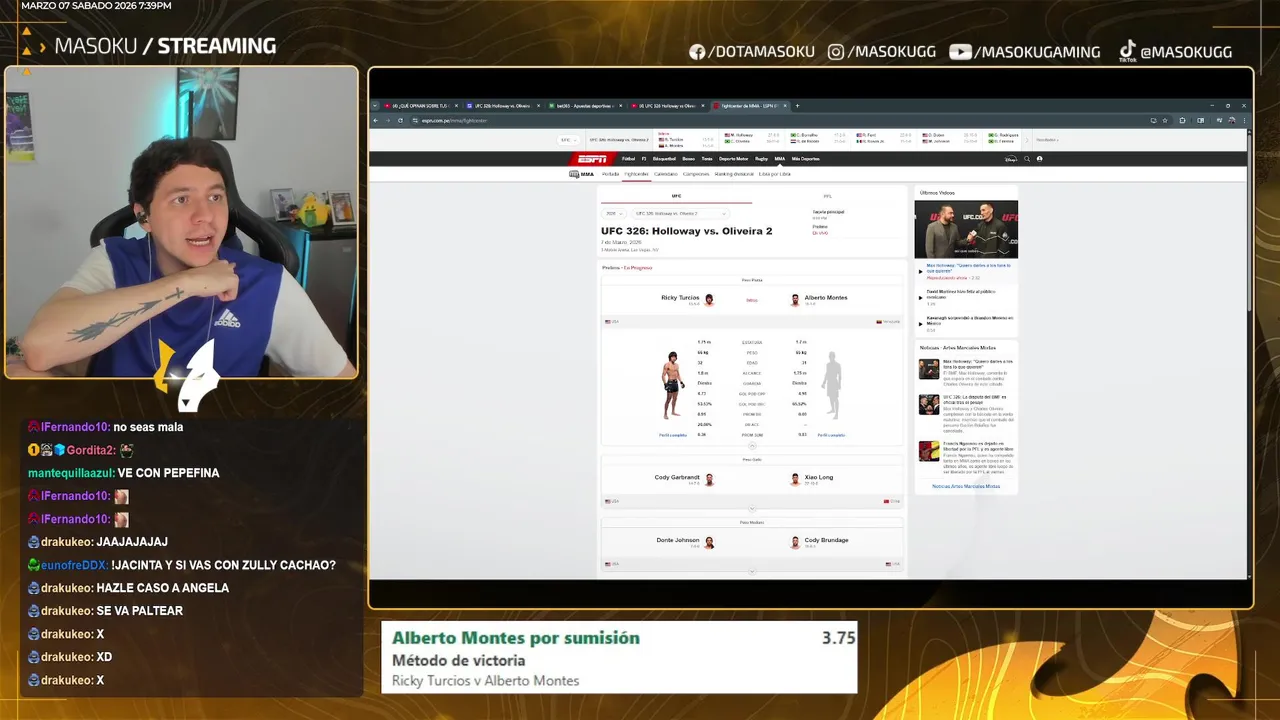Click Ricky Turcios headshot avatar
The image size is (1280, 720).
[x=709, y=299]
